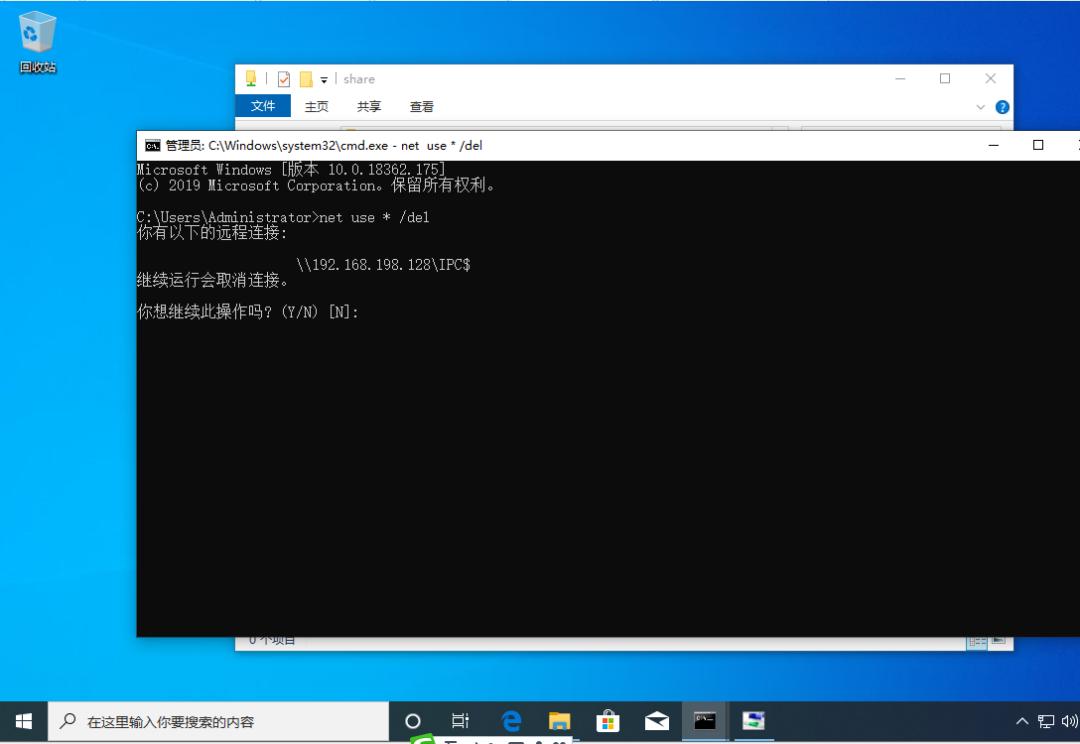Expand the quick access toolbar customize dropdown
This screenshot has height=744, width=1080.
[x=324, y=80]
